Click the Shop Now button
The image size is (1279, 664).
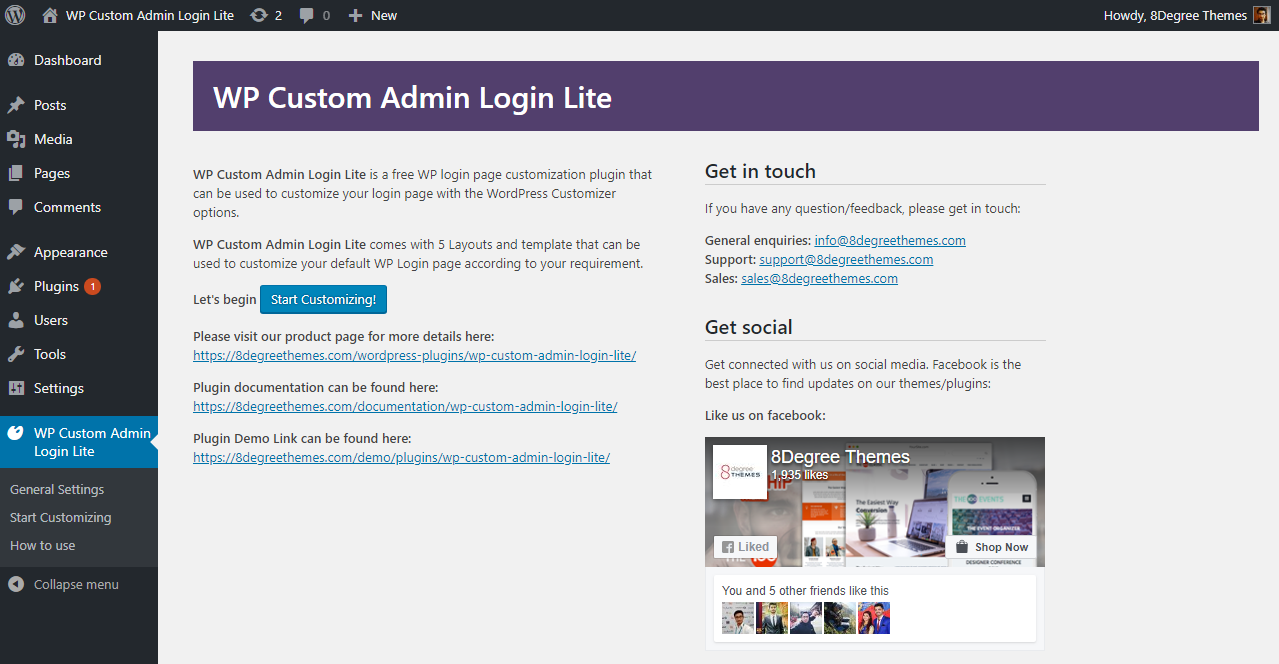(x=991, y=547)
